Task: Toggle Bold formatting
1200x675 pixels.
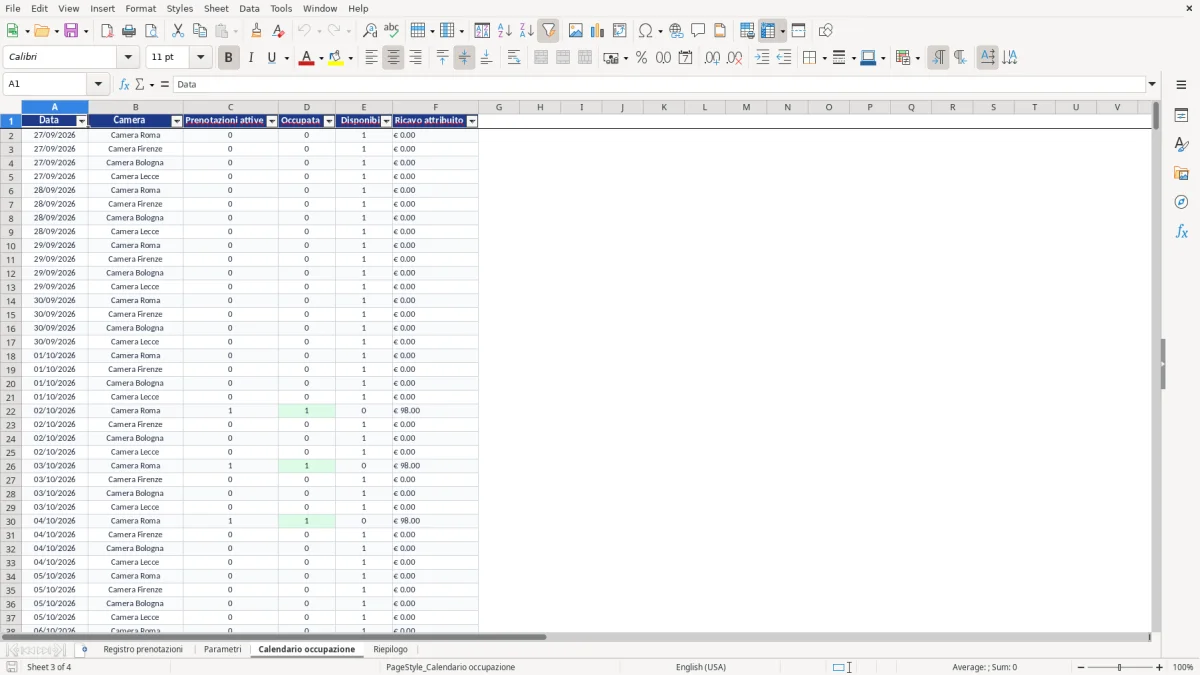Action: coord(228,58)
